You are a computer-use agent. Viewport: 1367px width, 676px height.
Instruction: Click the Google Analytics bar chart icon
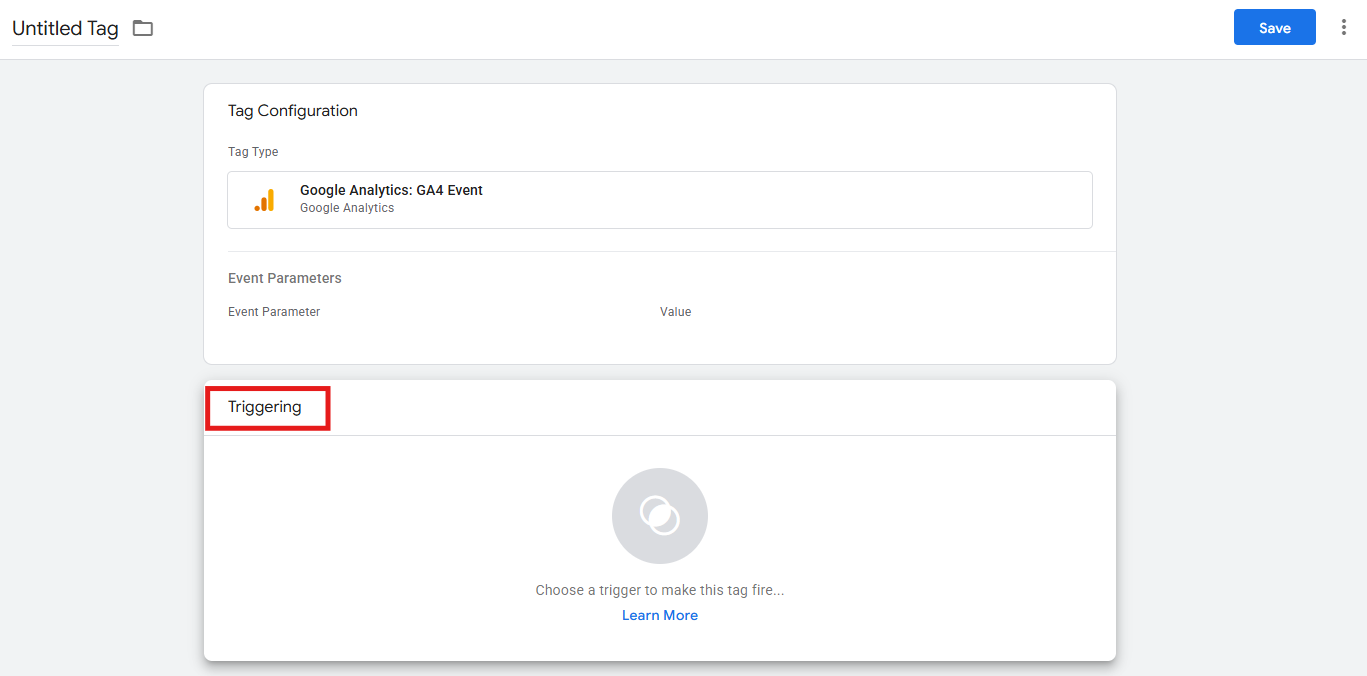264,200
